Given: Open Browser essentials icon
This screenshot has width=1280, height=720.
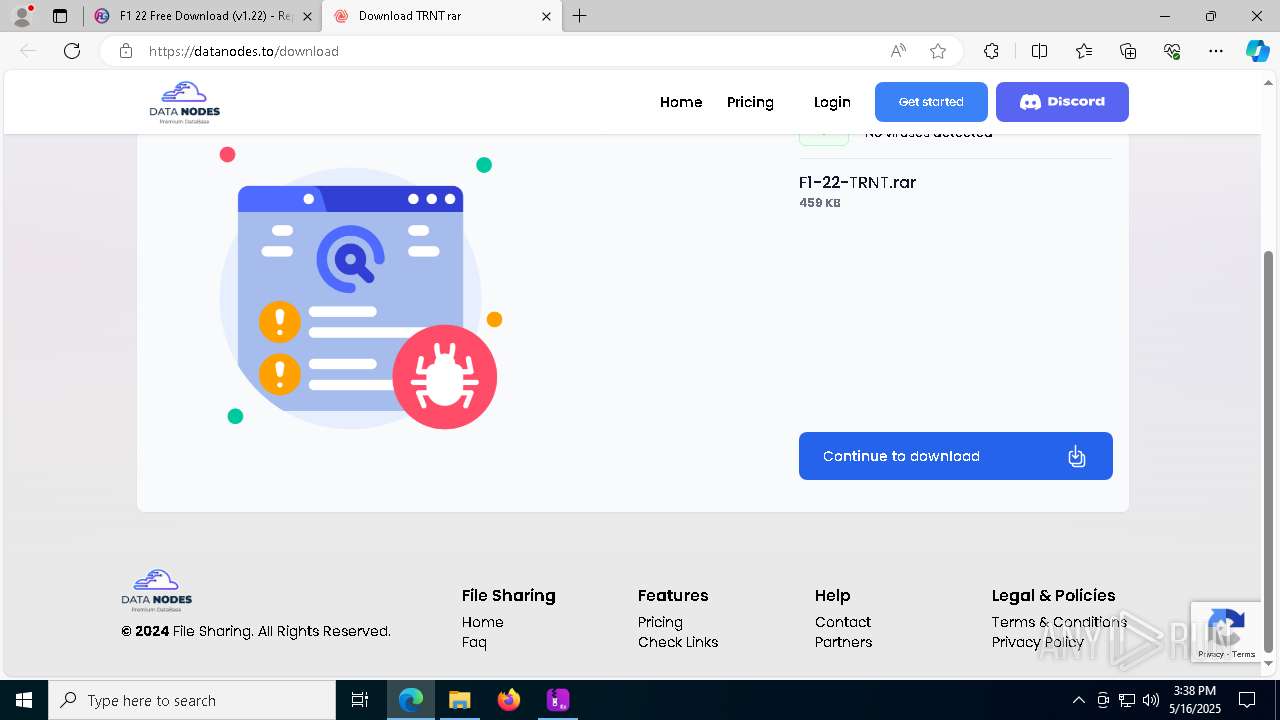Looking at the screenshot, I should pyautogui.click(x=1172, y=51).
